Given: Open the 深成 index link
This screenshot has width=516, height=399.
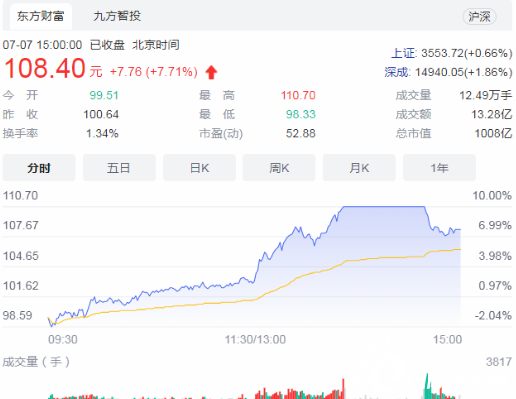Looking at the screenshot, I should [x=396, y=72].
